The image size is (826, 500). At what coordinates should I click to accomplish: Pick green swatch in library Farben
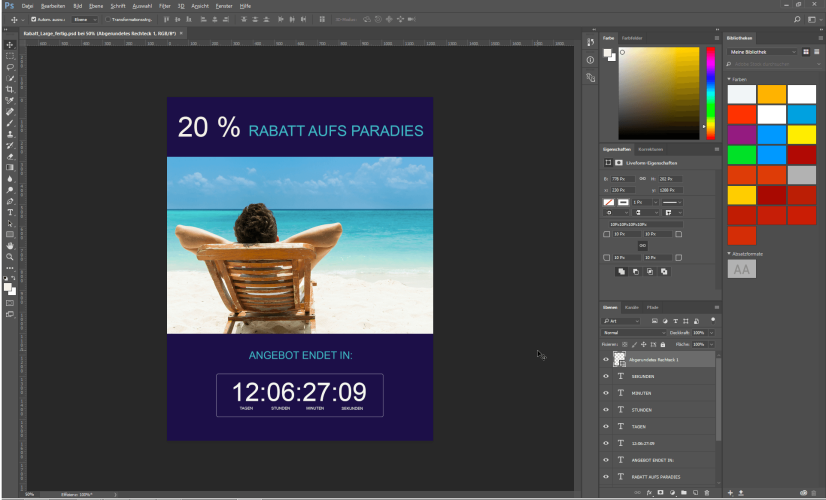(742, 155)
